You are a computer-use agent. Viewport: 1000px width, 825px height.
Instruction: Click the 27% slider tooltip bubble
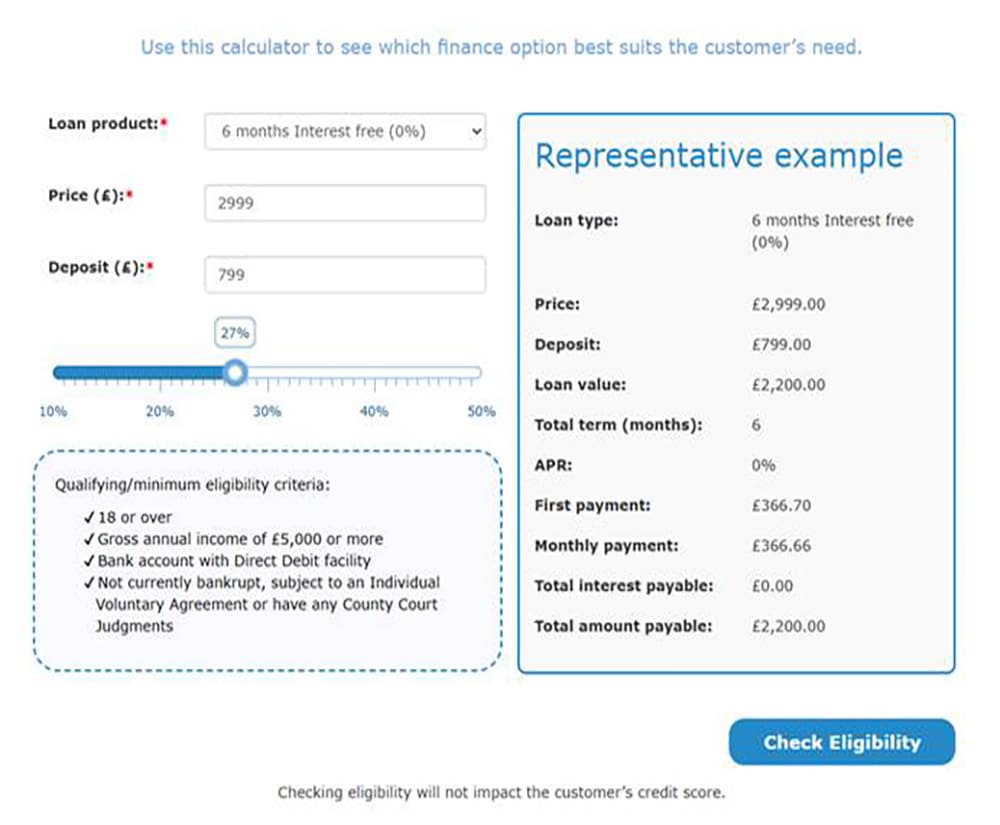pyautogui.click(x=235, y=333)
